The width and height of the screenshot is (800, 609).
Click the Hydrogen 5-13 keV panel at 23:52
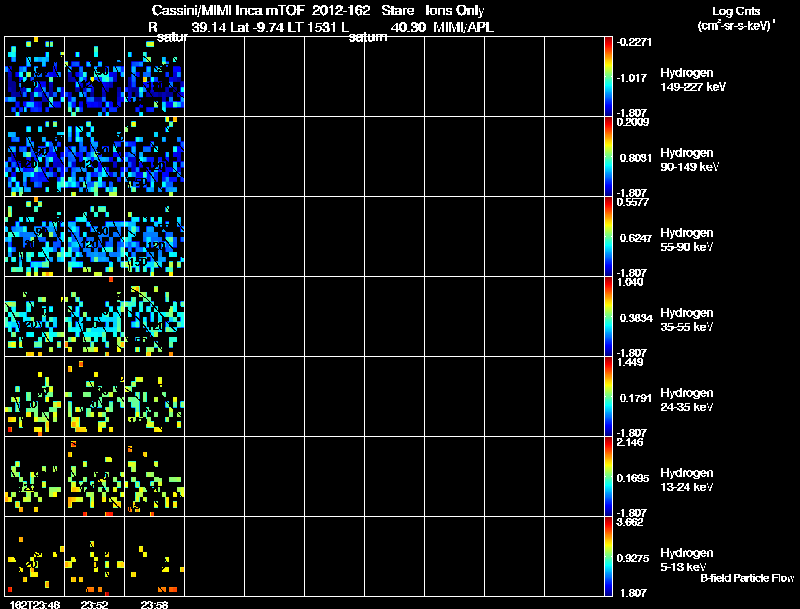[x=94, y=556]
